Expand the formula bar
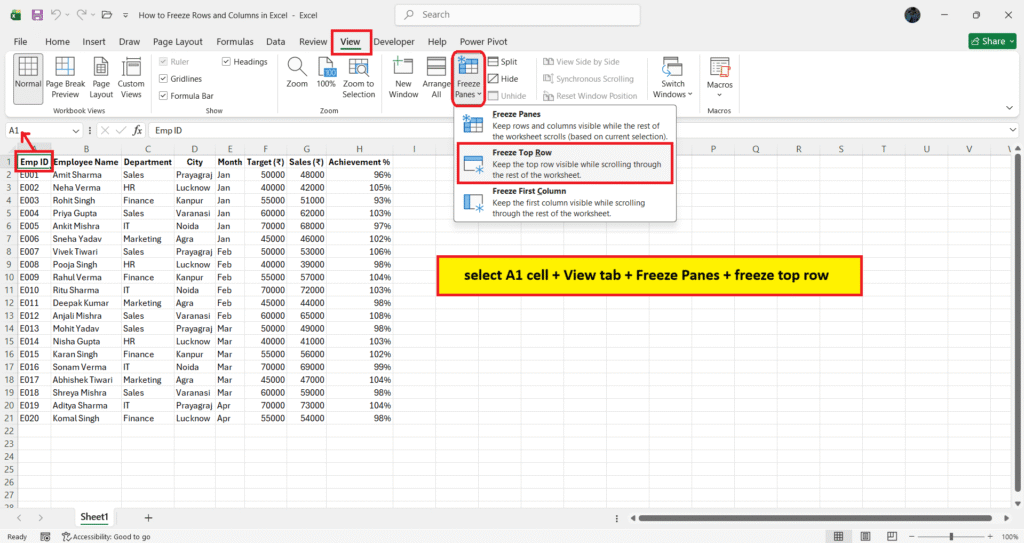Screen dimensions: 1024x543 click(x=1012, y=130)
